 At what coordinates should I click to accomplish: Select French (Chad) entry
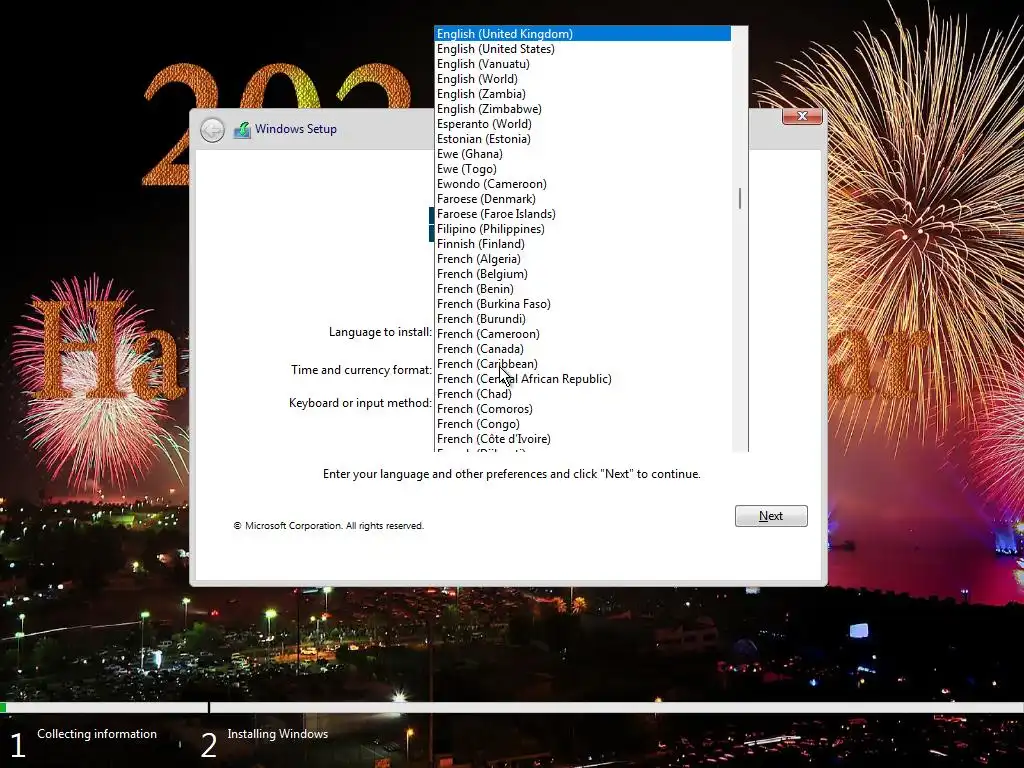click(x=583, y=394)
